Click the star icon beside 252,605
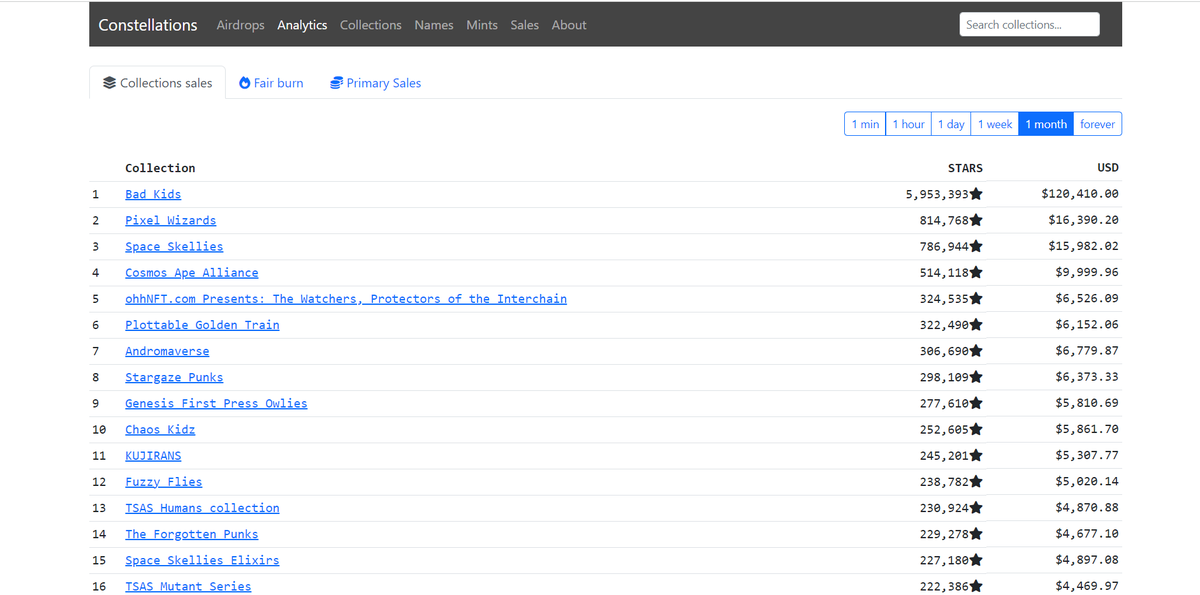 [976, 429]
